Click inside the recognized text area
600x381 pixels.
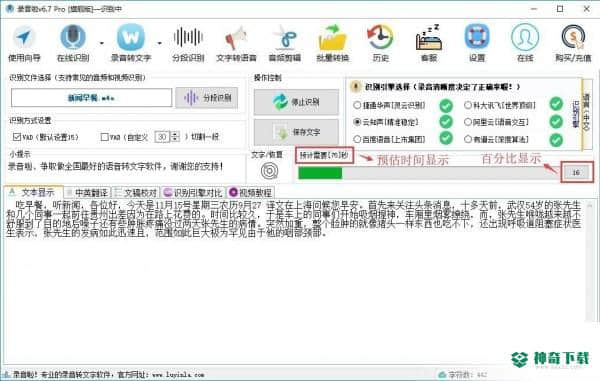point(295,281)
